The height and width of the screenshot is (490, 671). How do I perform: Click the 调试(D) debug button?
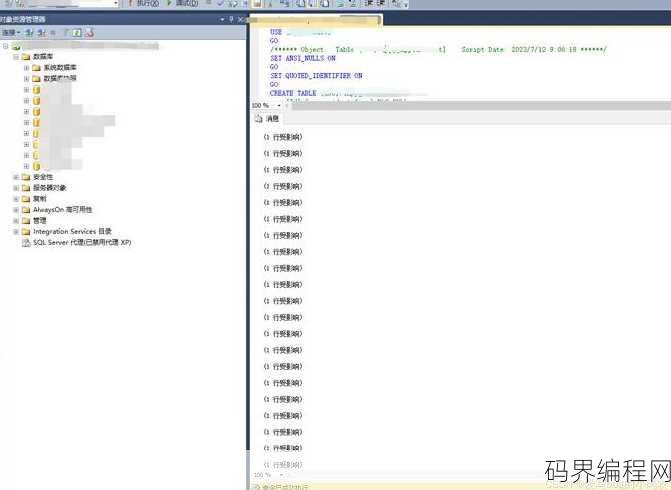coord(182,3)
